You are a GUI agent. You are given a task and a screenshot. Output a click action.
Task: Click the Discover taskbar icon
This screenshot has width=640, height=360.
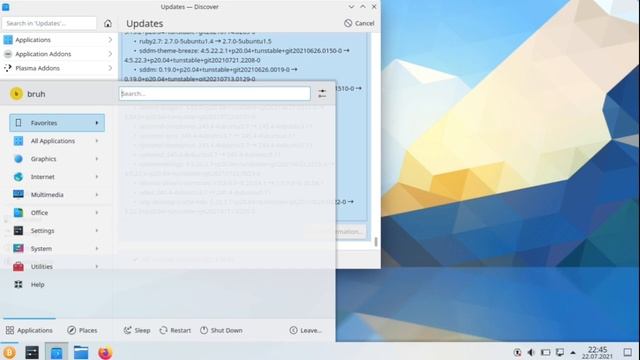[56, 352]
